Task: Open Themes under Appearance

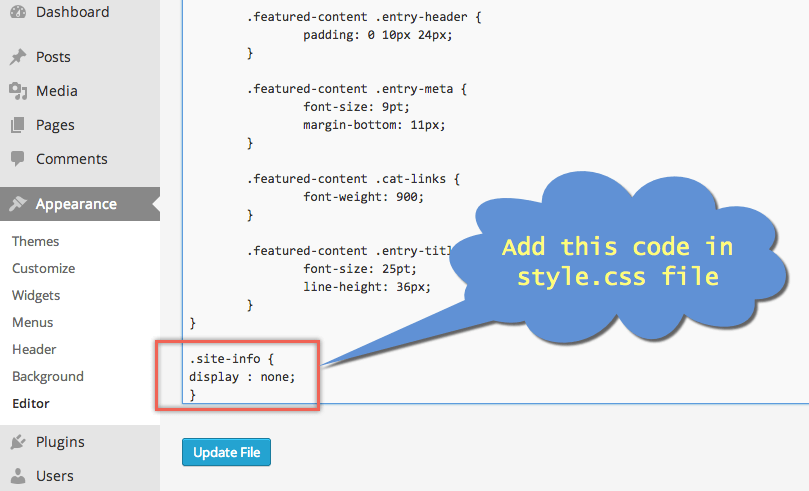Action: (36, 241)
